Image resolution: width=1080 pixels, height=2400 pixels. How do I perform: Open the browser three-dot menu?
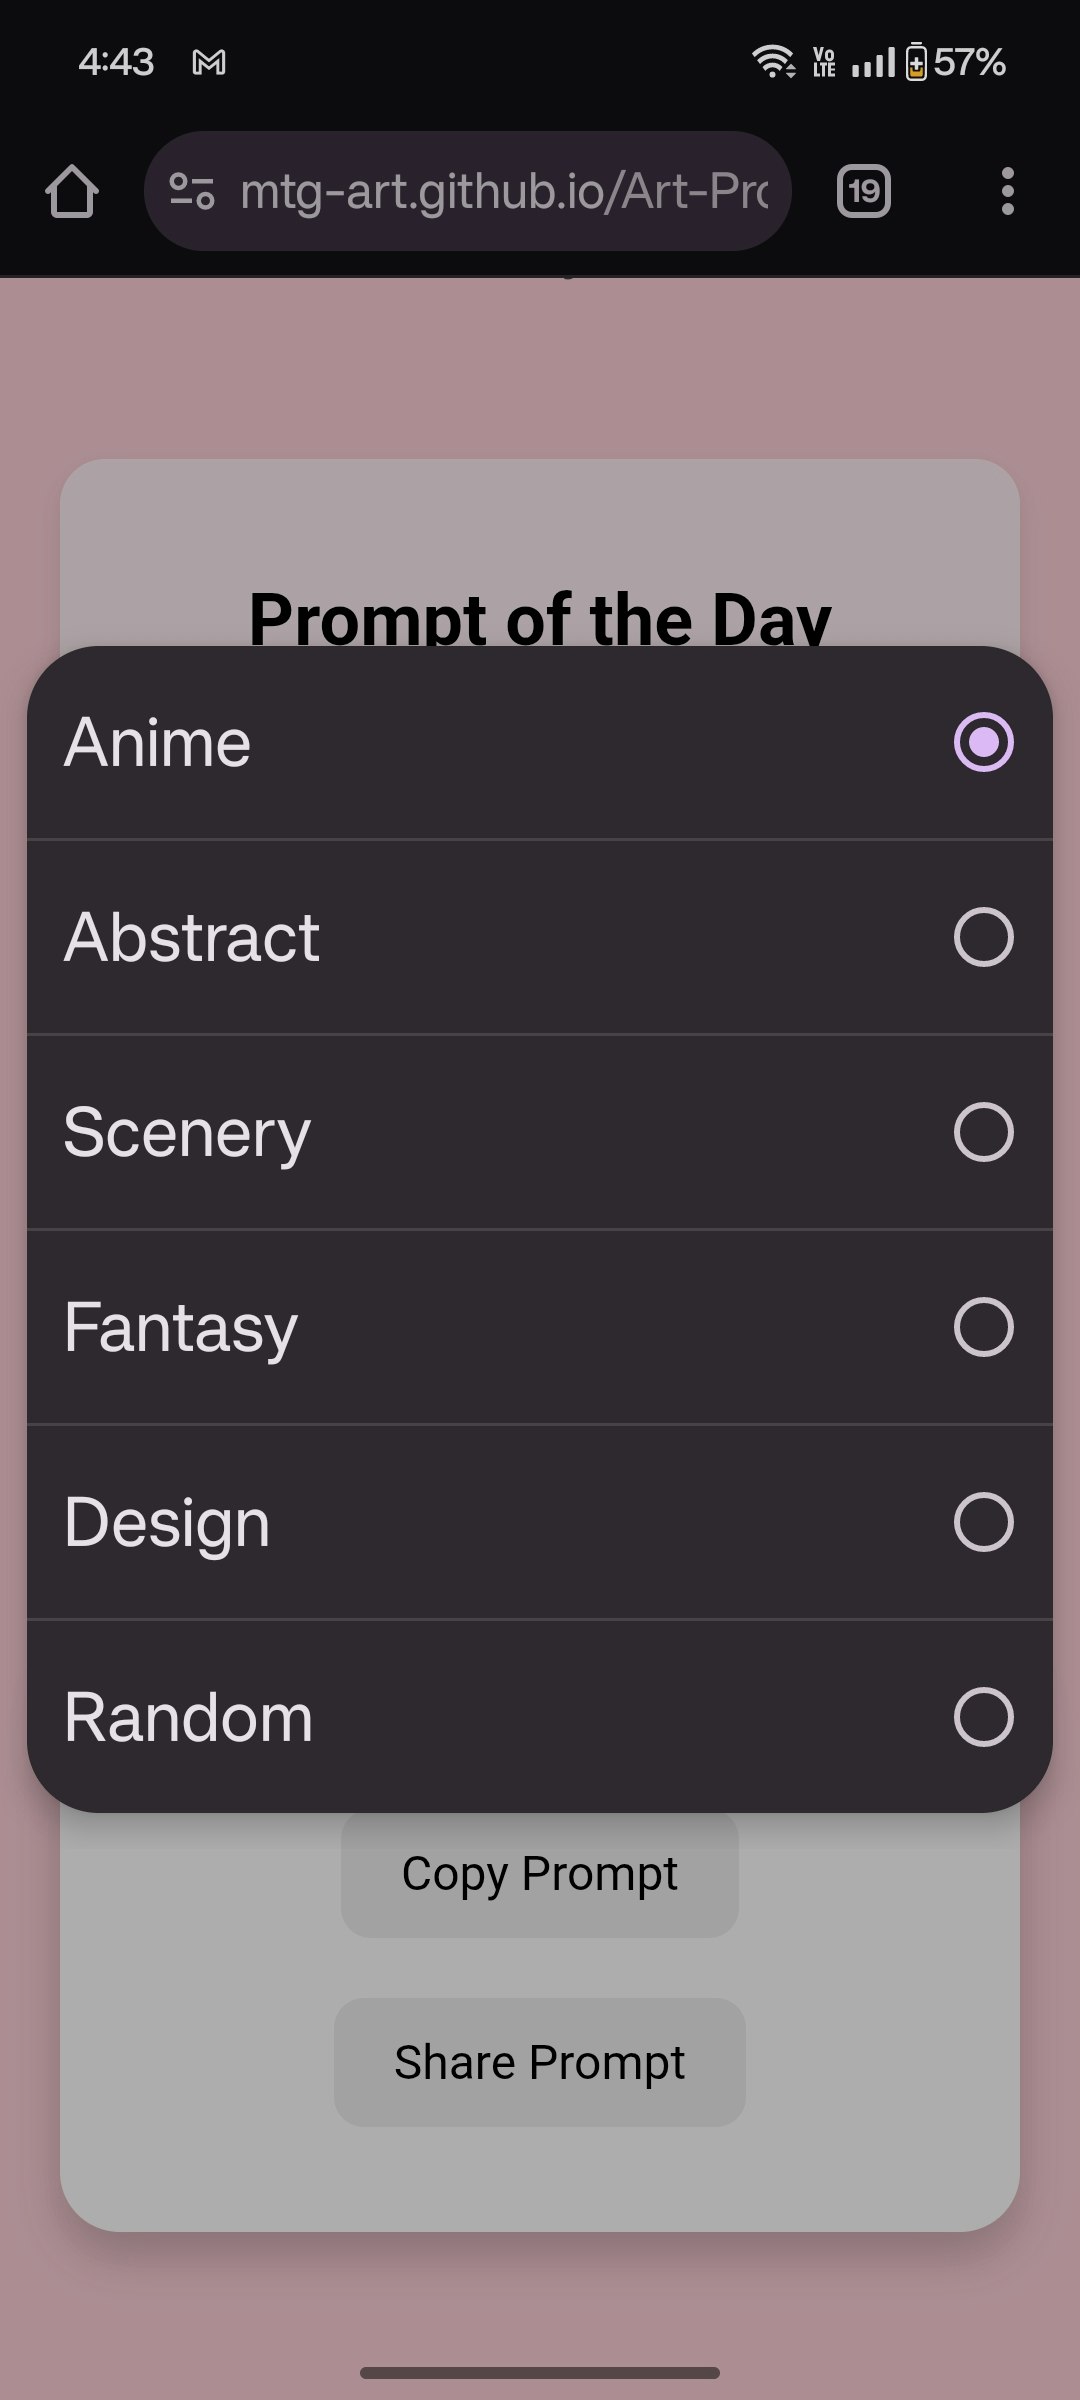tap(1007, 191)
